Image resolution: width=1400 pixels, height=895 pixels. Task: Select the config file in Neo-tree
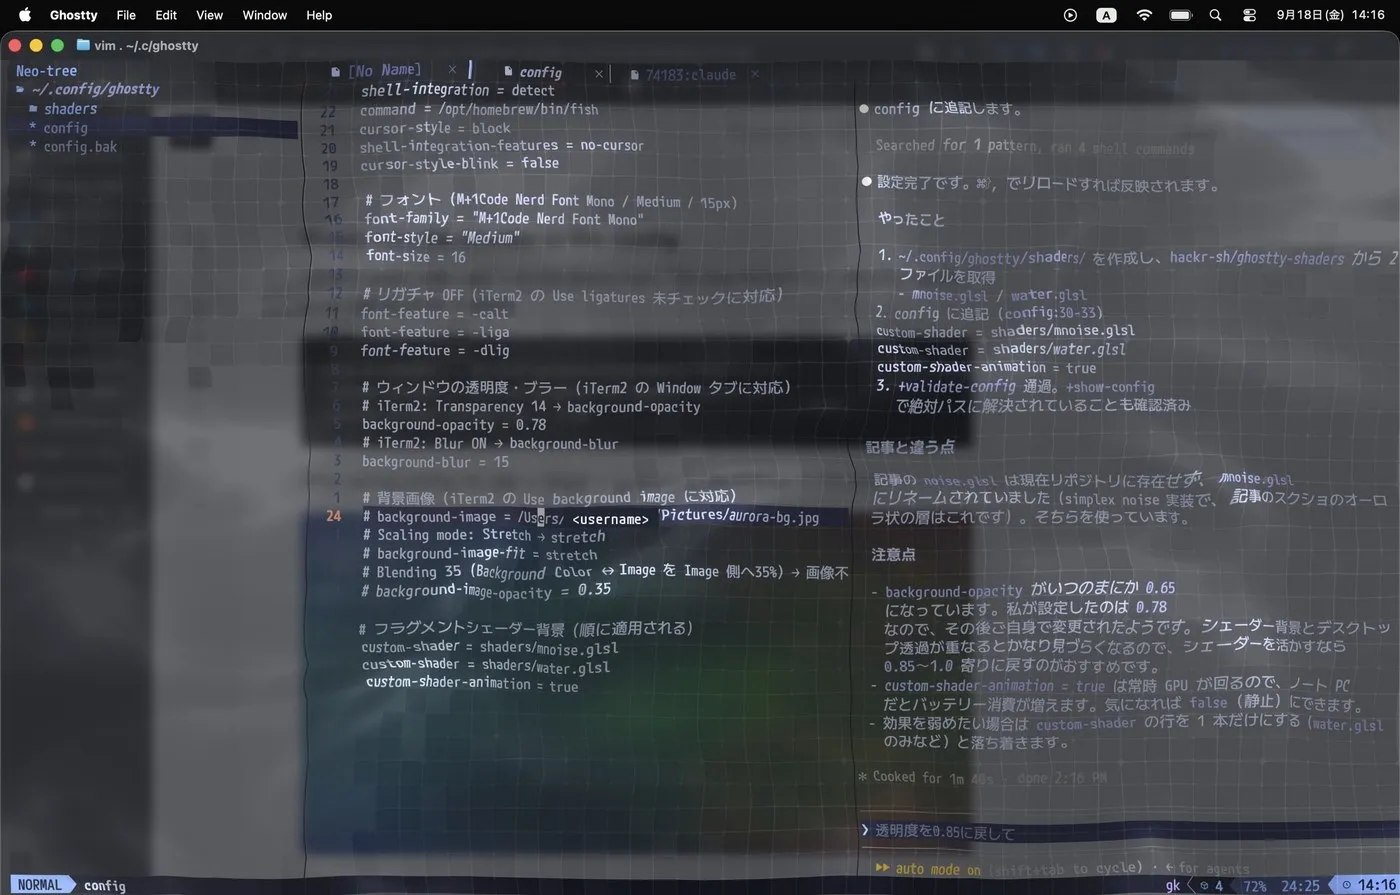(x=65, y=128)
